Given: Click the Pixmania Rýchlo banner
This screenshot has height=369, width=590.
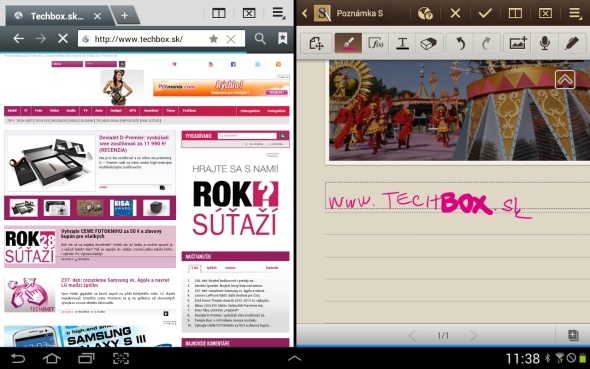Looking at the screenshot, I should tap(221, 88).
